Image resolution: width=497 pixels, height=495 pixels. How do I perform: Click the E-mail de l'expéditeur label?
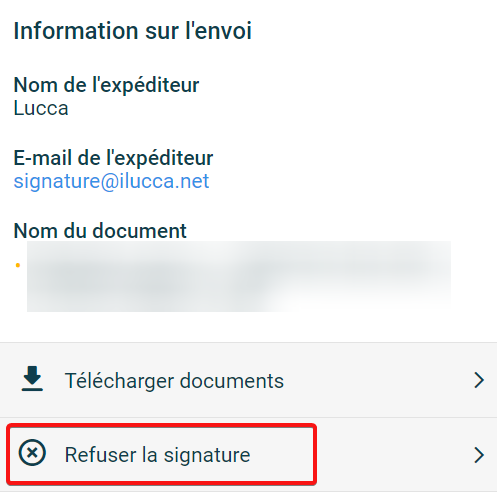coord(113,158)
